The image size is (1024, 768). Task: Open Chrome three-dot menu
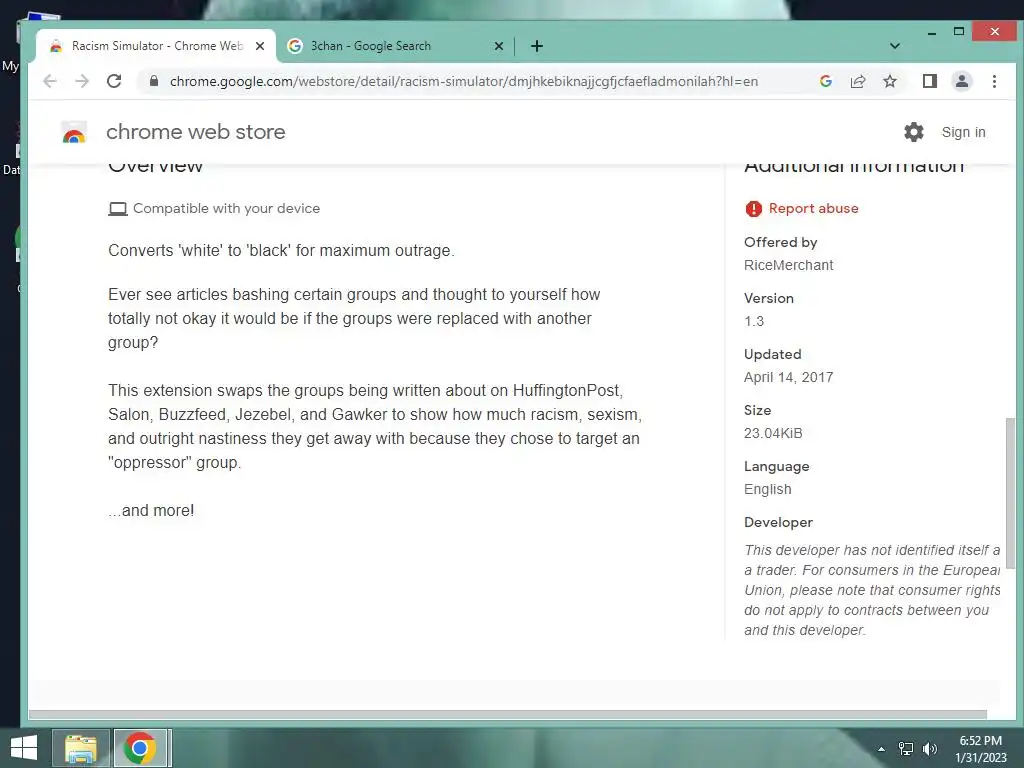pyautogui.click(x=994, y=81)
